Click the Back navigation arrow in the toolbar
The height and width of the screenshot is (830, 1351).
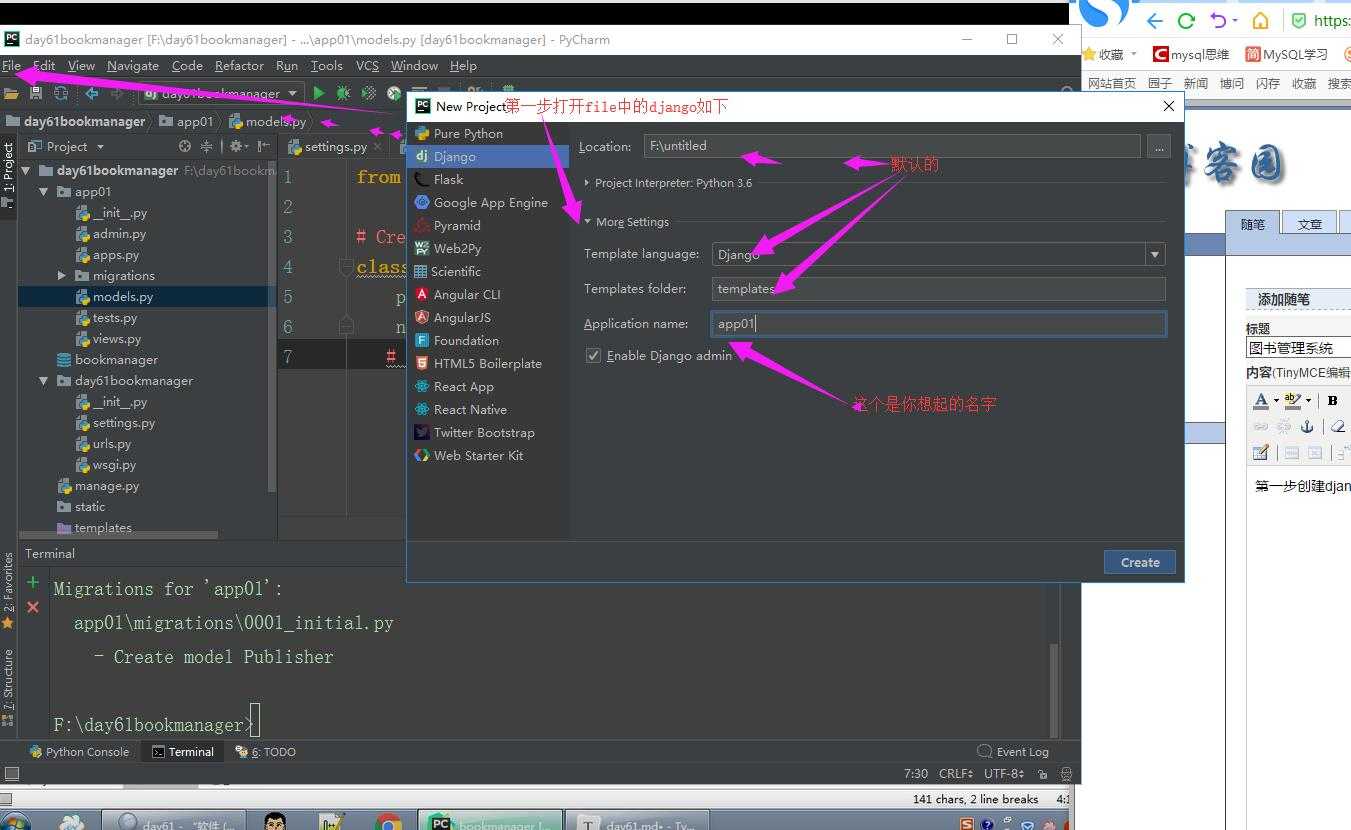click(92, 93)
